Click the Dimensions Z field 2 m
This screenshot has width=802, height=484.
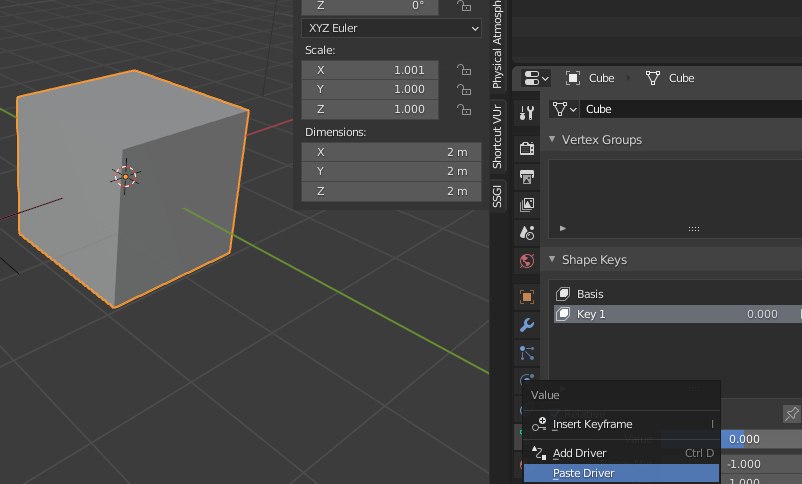click(x=391, y=191)
